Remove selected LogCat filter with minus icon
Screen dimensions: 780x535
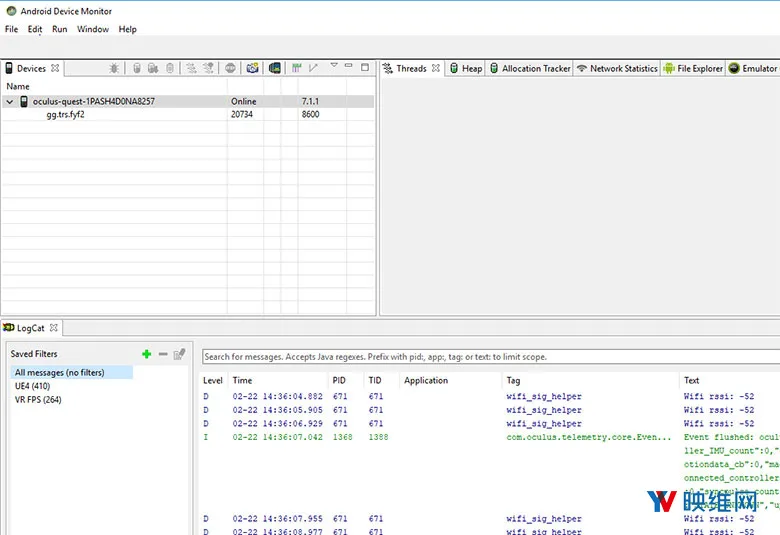163,354
